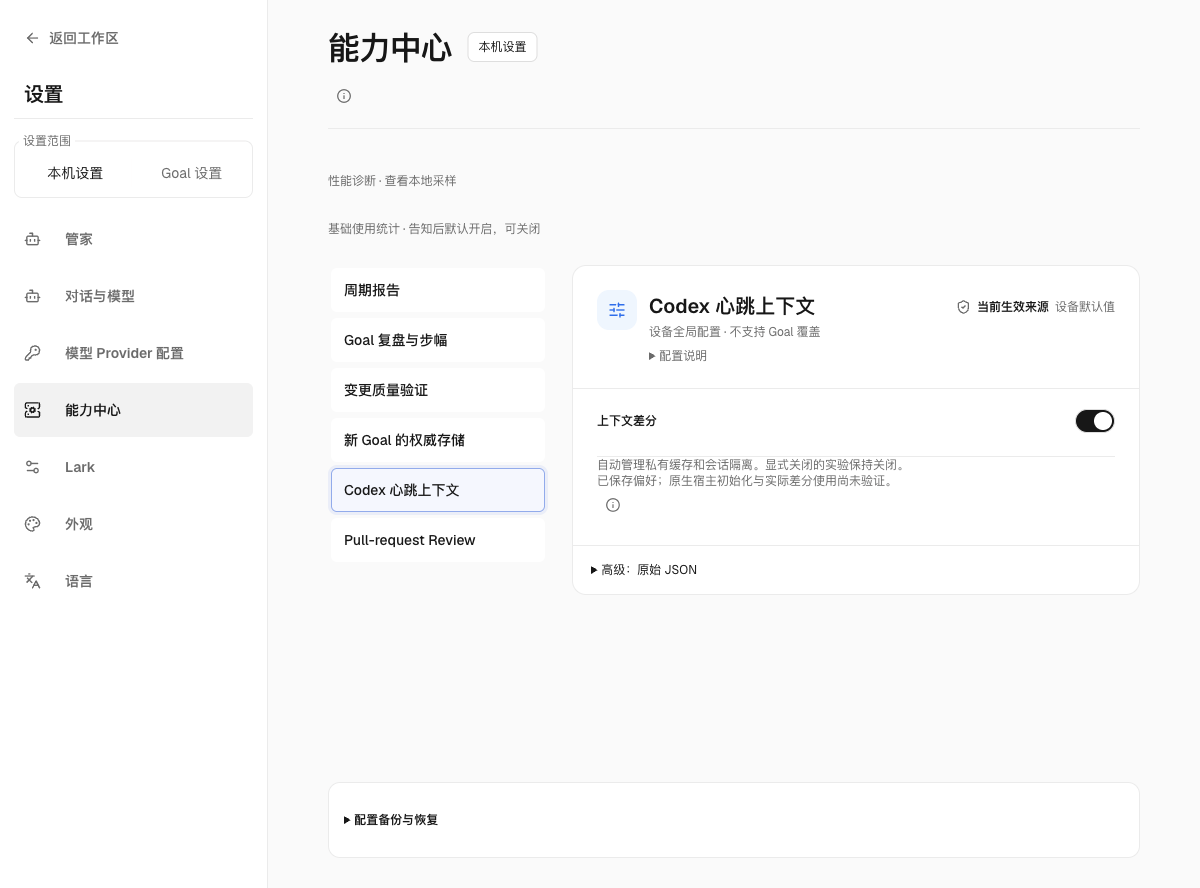Image resolution: width=1200 pixels, height=888 pixels.
Task: Click the back arrow beside 返回工作区
Action: tap(32, 38)
